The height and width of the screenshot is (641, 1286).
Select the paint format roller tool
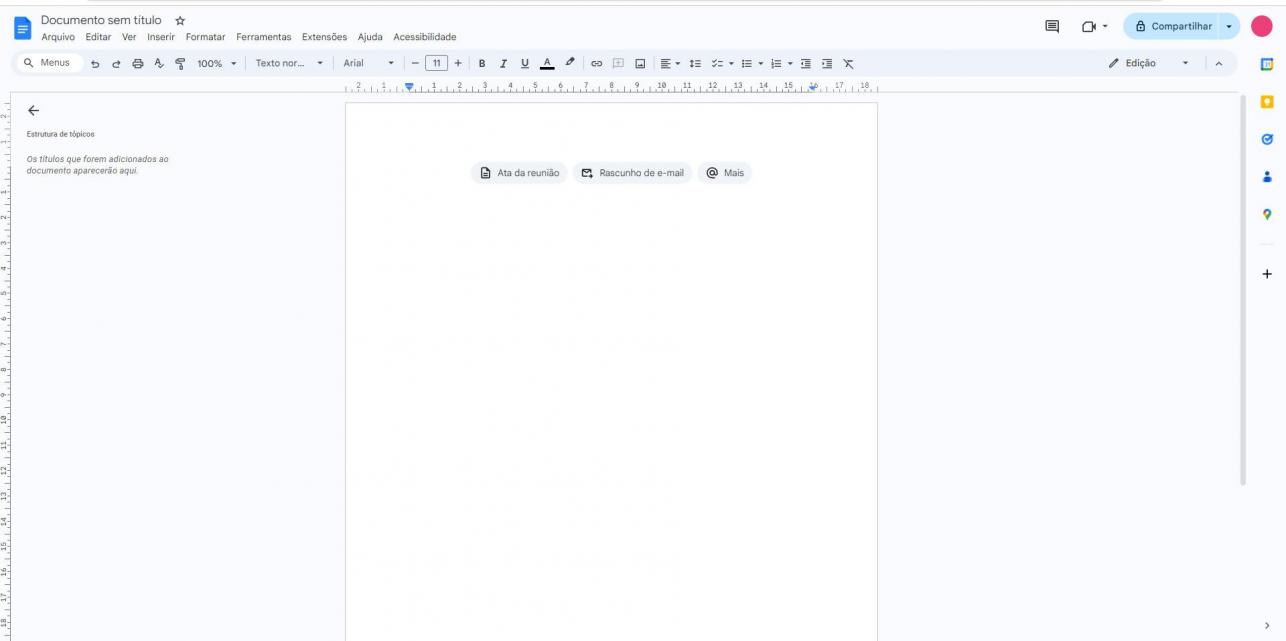tap(179, 63)
